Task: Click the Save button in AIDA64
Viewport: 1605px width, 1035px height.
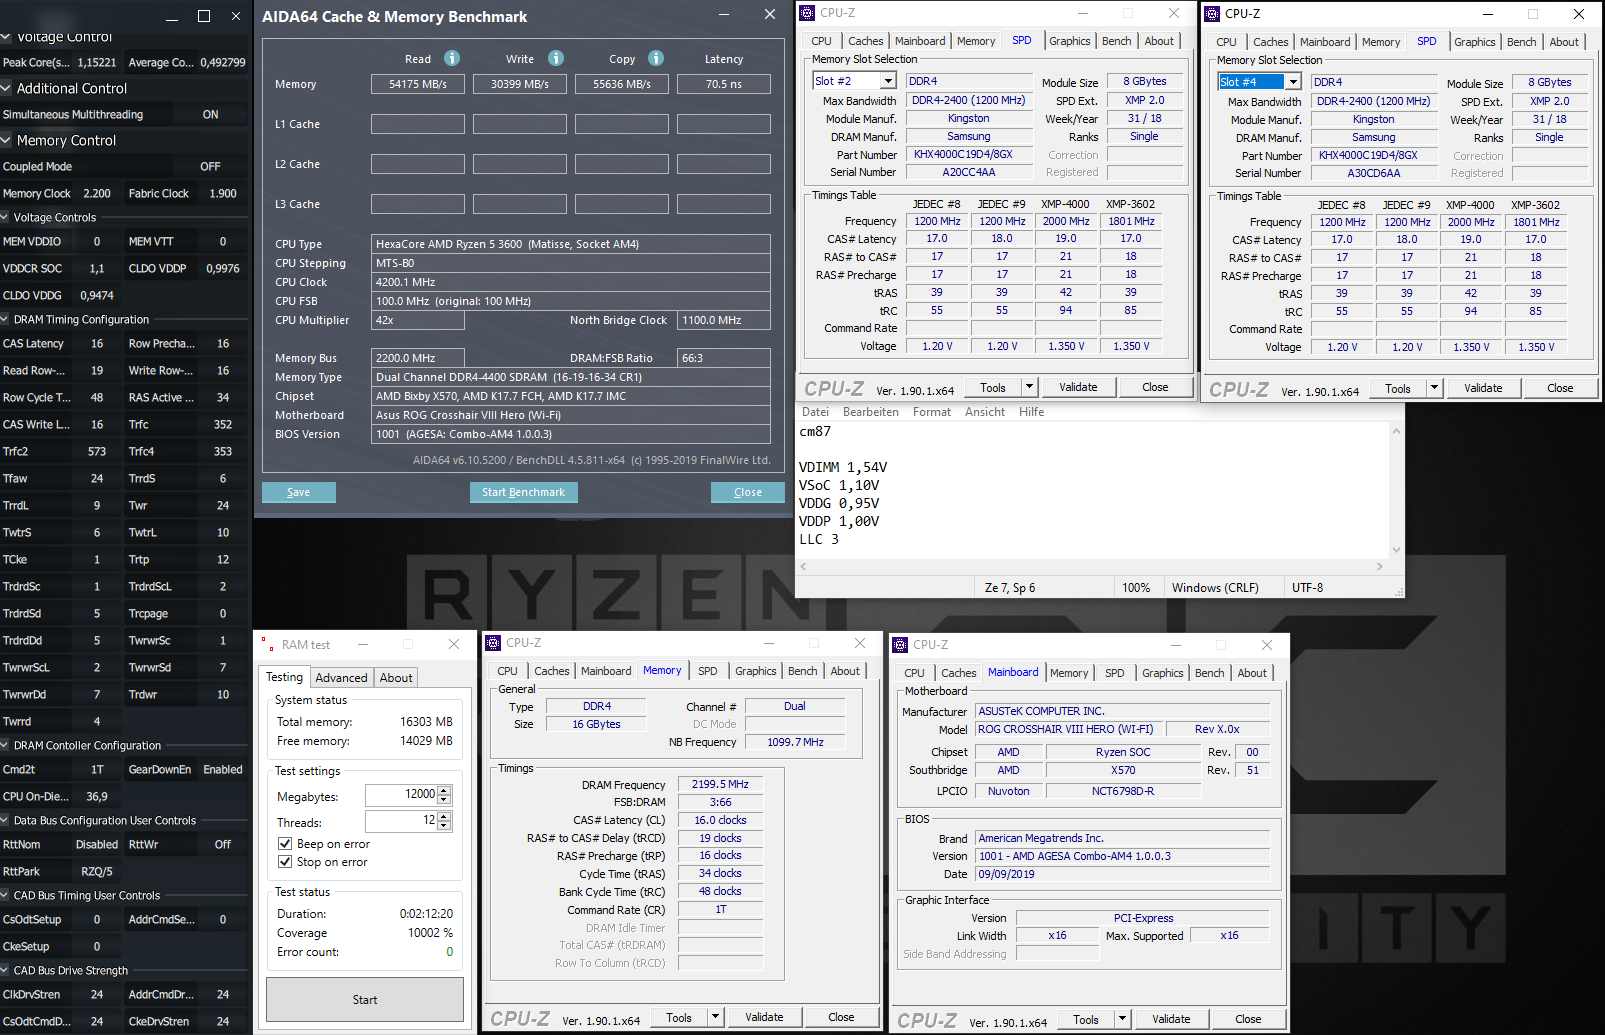Action: (299, 492)
